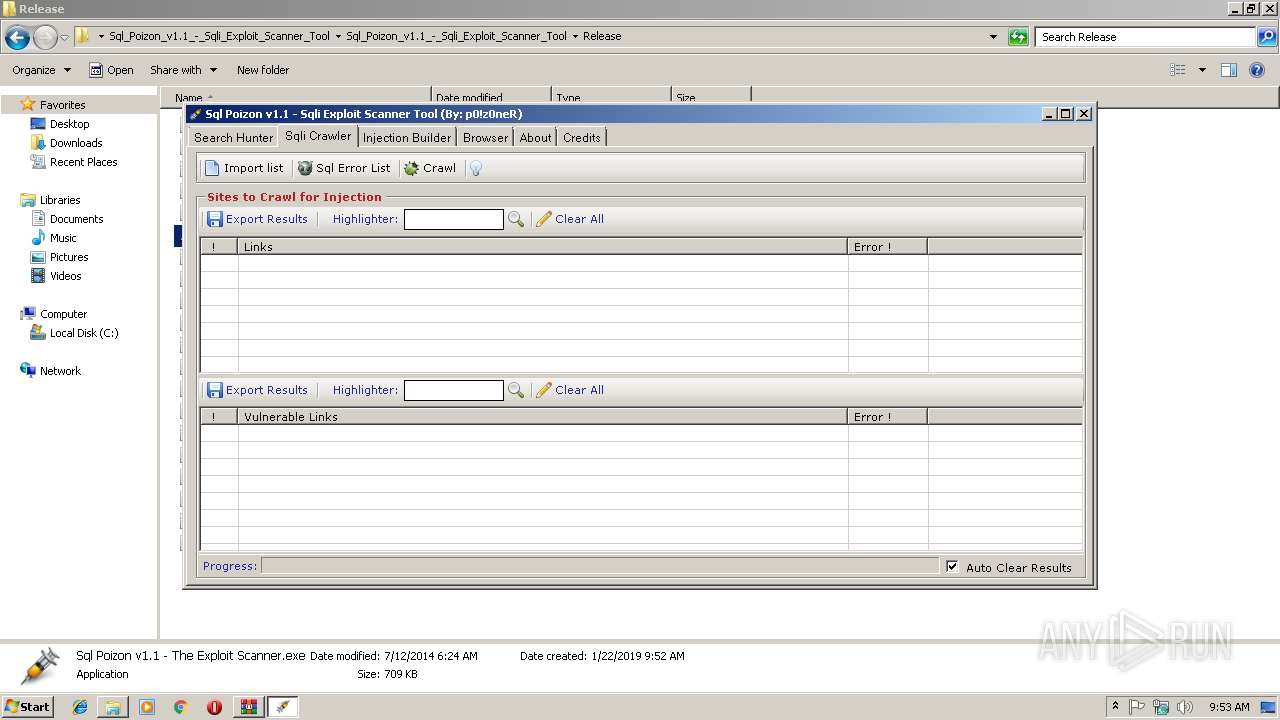The width and height of the screenshot is (1280, 720).
Task: Open Music library
Action: (63, 238)
